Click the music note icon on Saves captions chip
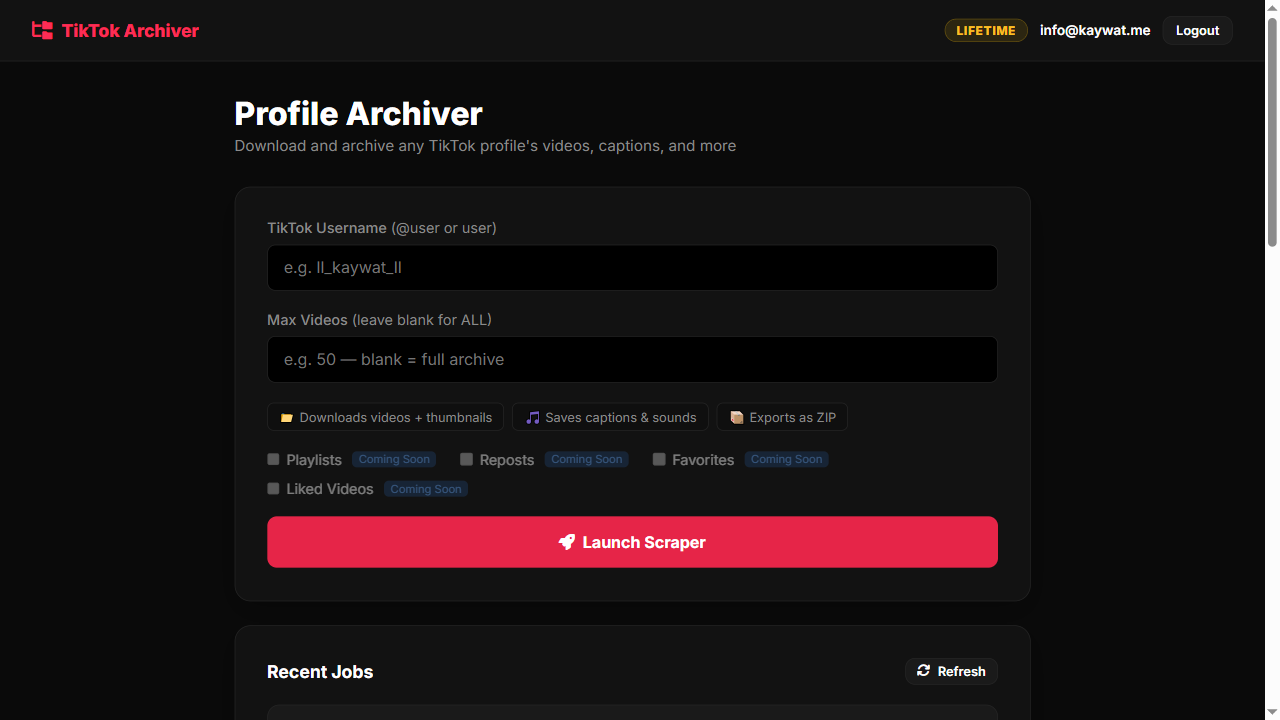Viewport: 1280px width, 720px height. pos(533,418)
